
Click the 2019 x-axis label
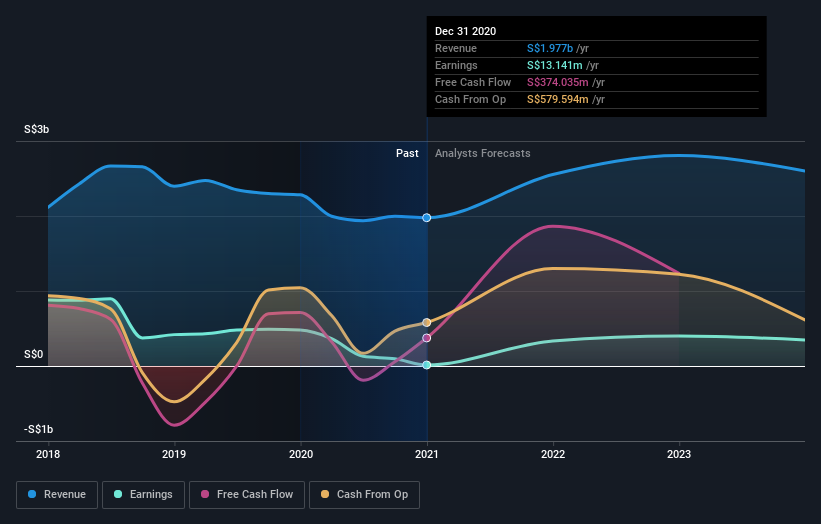174,454
